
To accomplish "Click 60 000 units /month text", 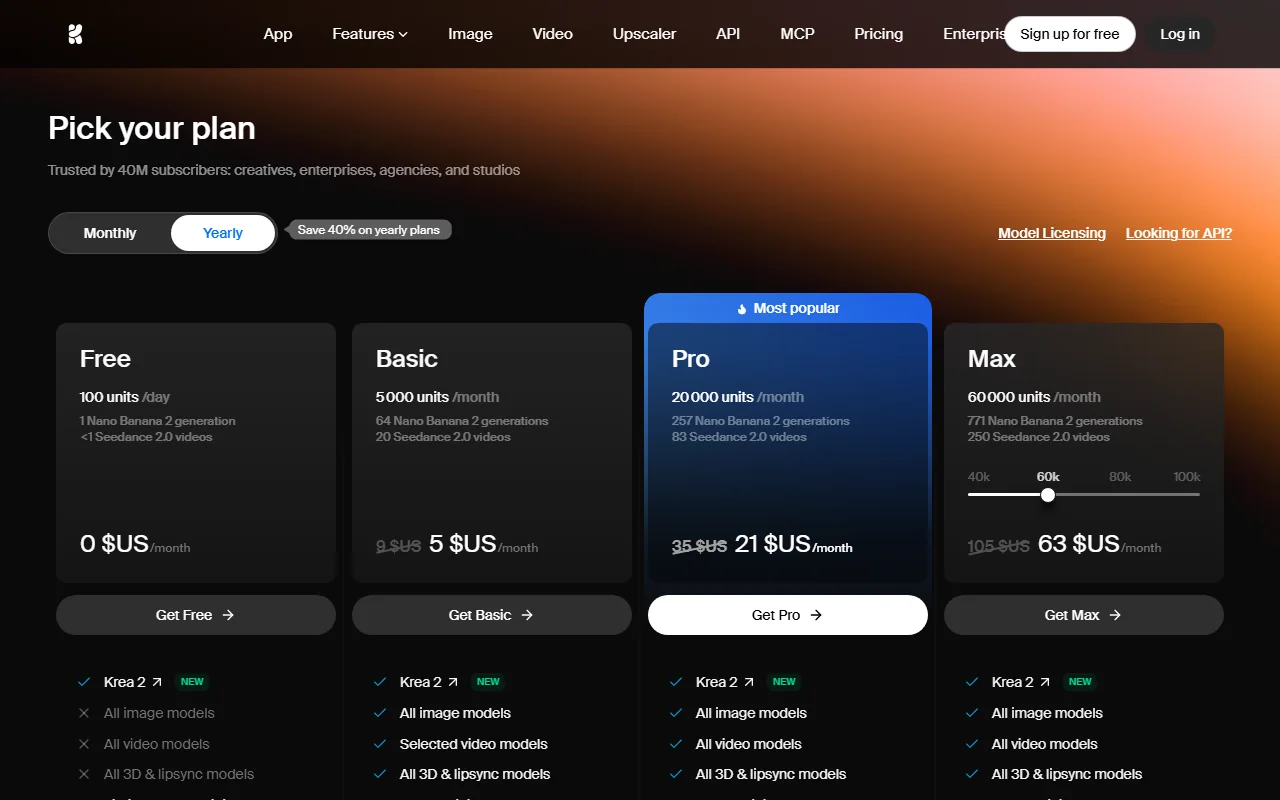I will point(1034,397).
